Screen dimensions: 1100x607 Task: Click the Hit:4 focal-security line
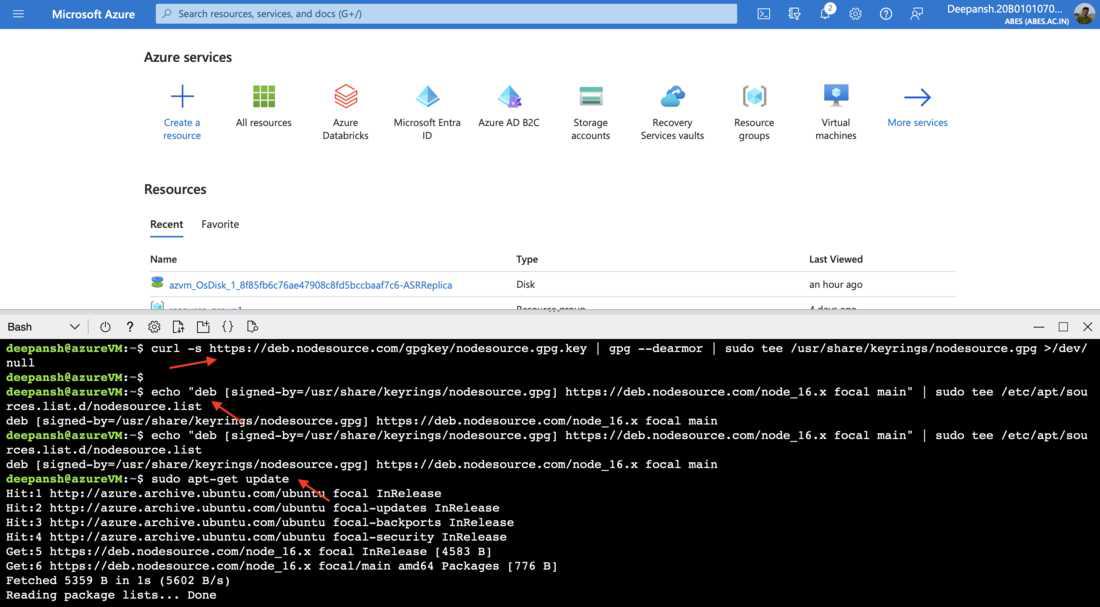click(256, 538)
